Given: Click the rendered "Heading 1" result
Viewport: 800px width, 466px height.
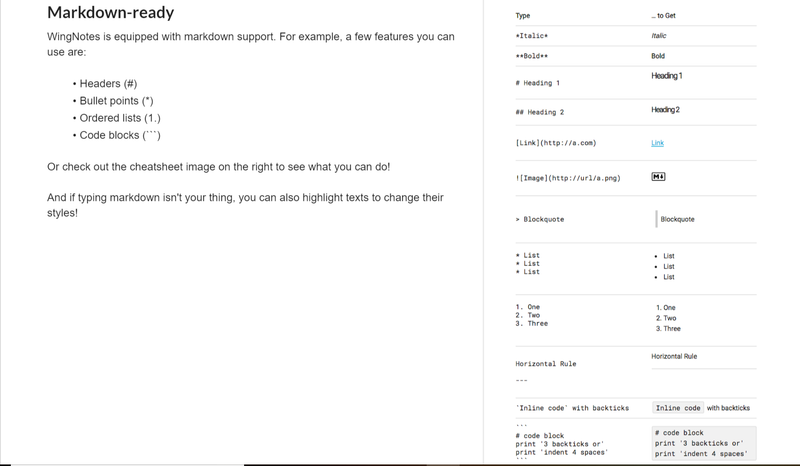Looking at the screenshot, I should click(666, 76).
